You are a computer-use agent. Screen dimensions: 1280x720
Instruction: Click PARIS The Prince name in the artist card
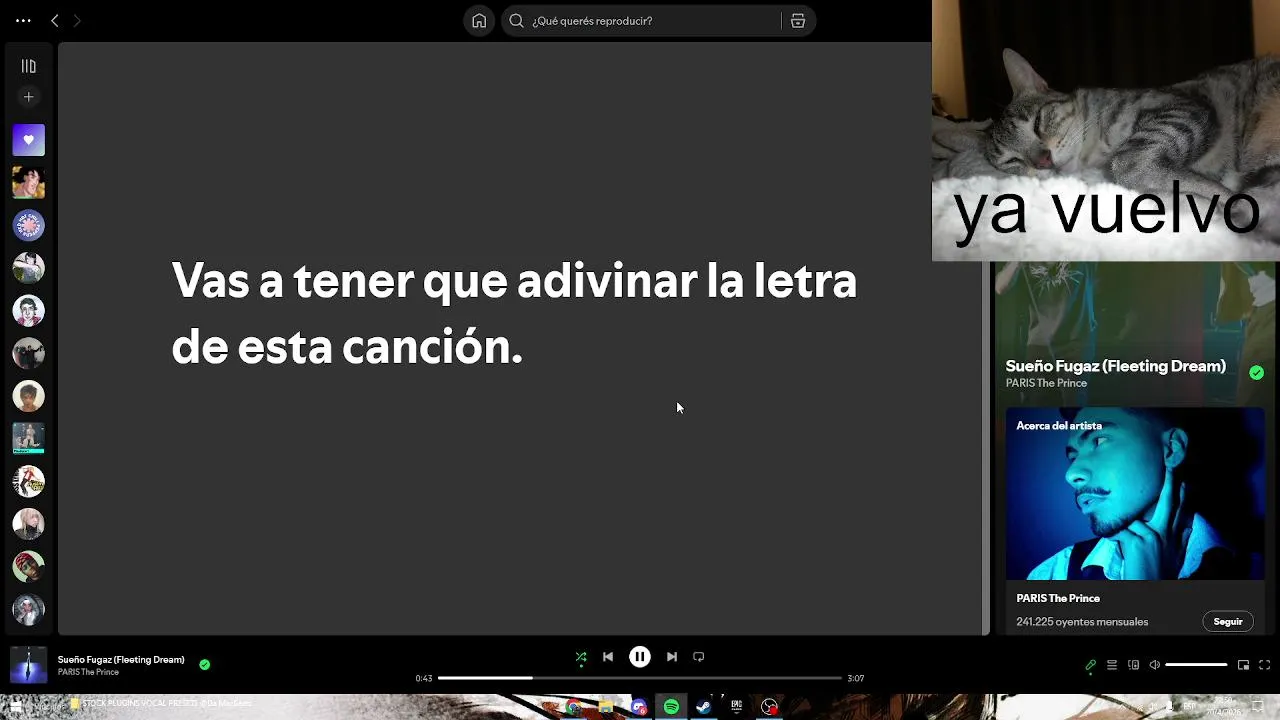[1058, 598]
